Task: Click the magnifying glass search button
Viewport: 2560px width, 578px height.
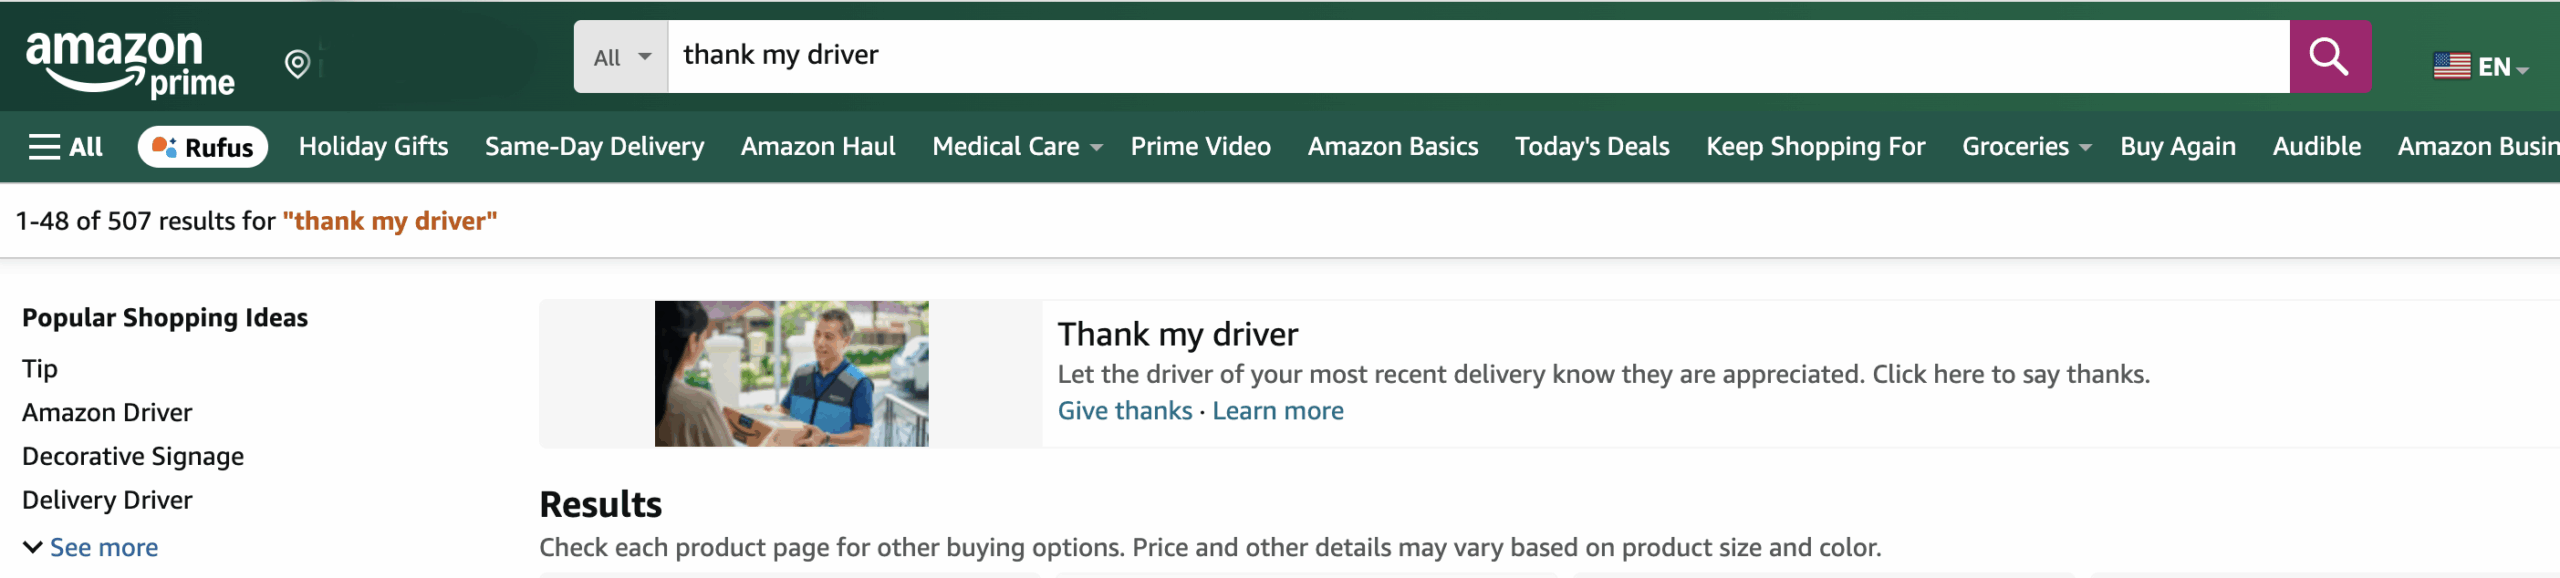Action: tap(2329, 57)
